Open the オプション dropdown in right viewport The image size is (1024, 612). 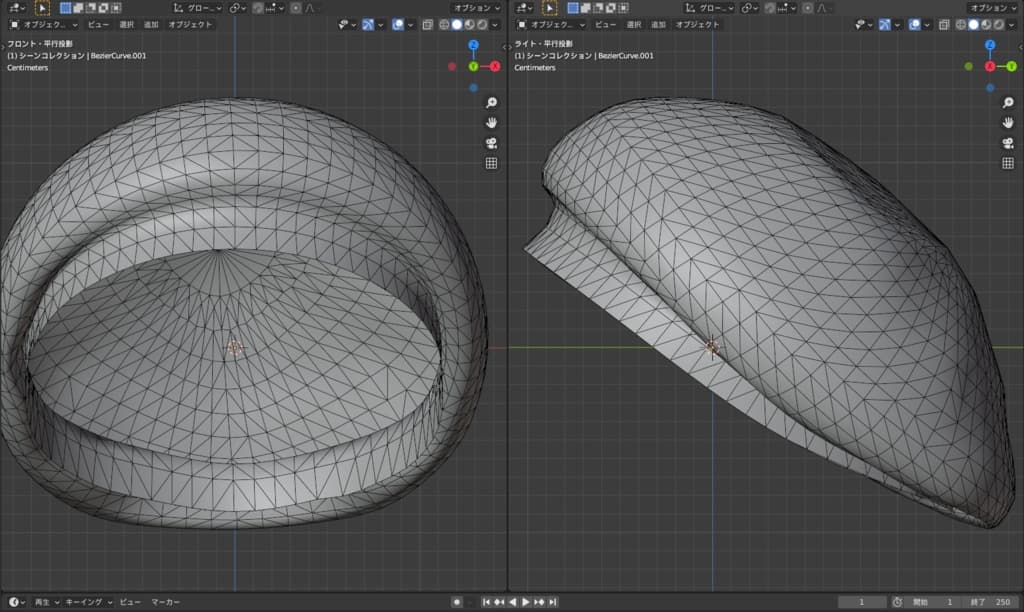coord(991,7)
